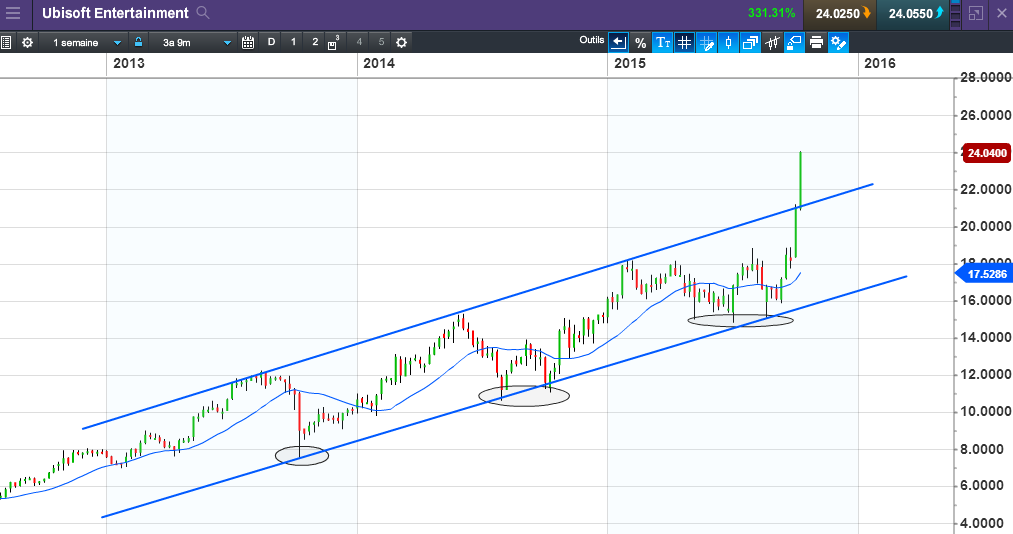Viewport: 1013px width, 534px height.
Task: Select chart preset 2
Action: (315, 42)
